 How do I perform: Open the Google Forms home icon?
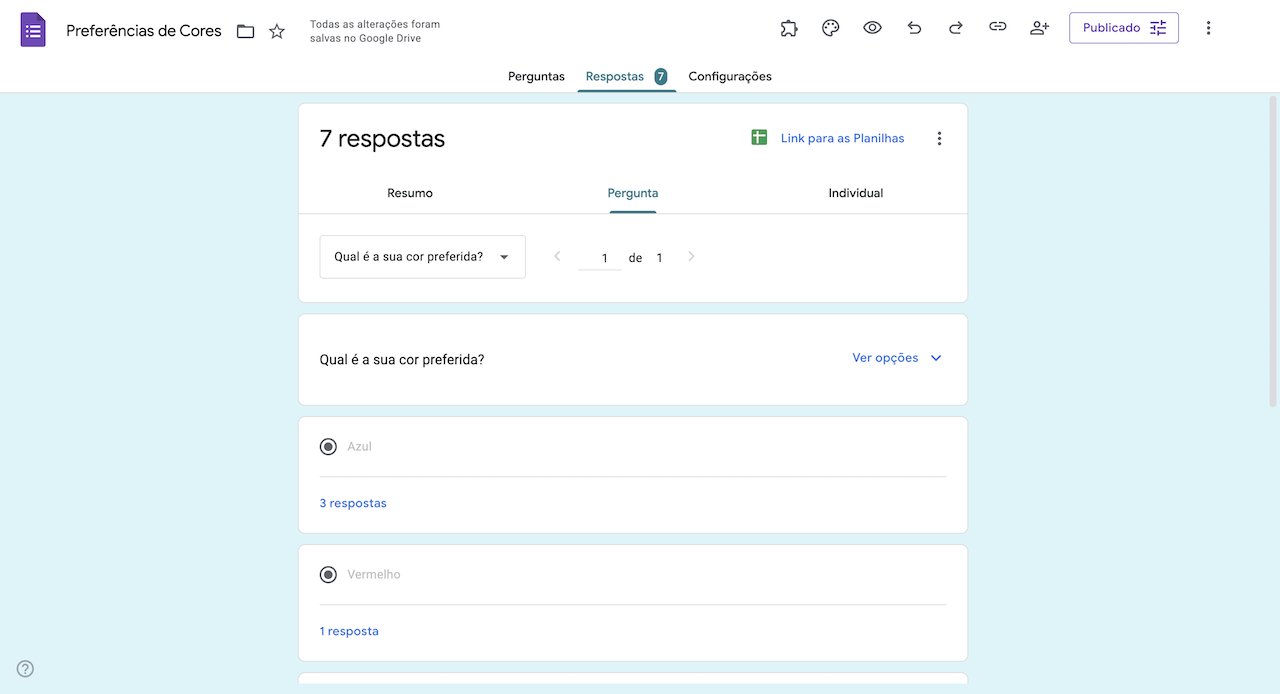point(33,30)
